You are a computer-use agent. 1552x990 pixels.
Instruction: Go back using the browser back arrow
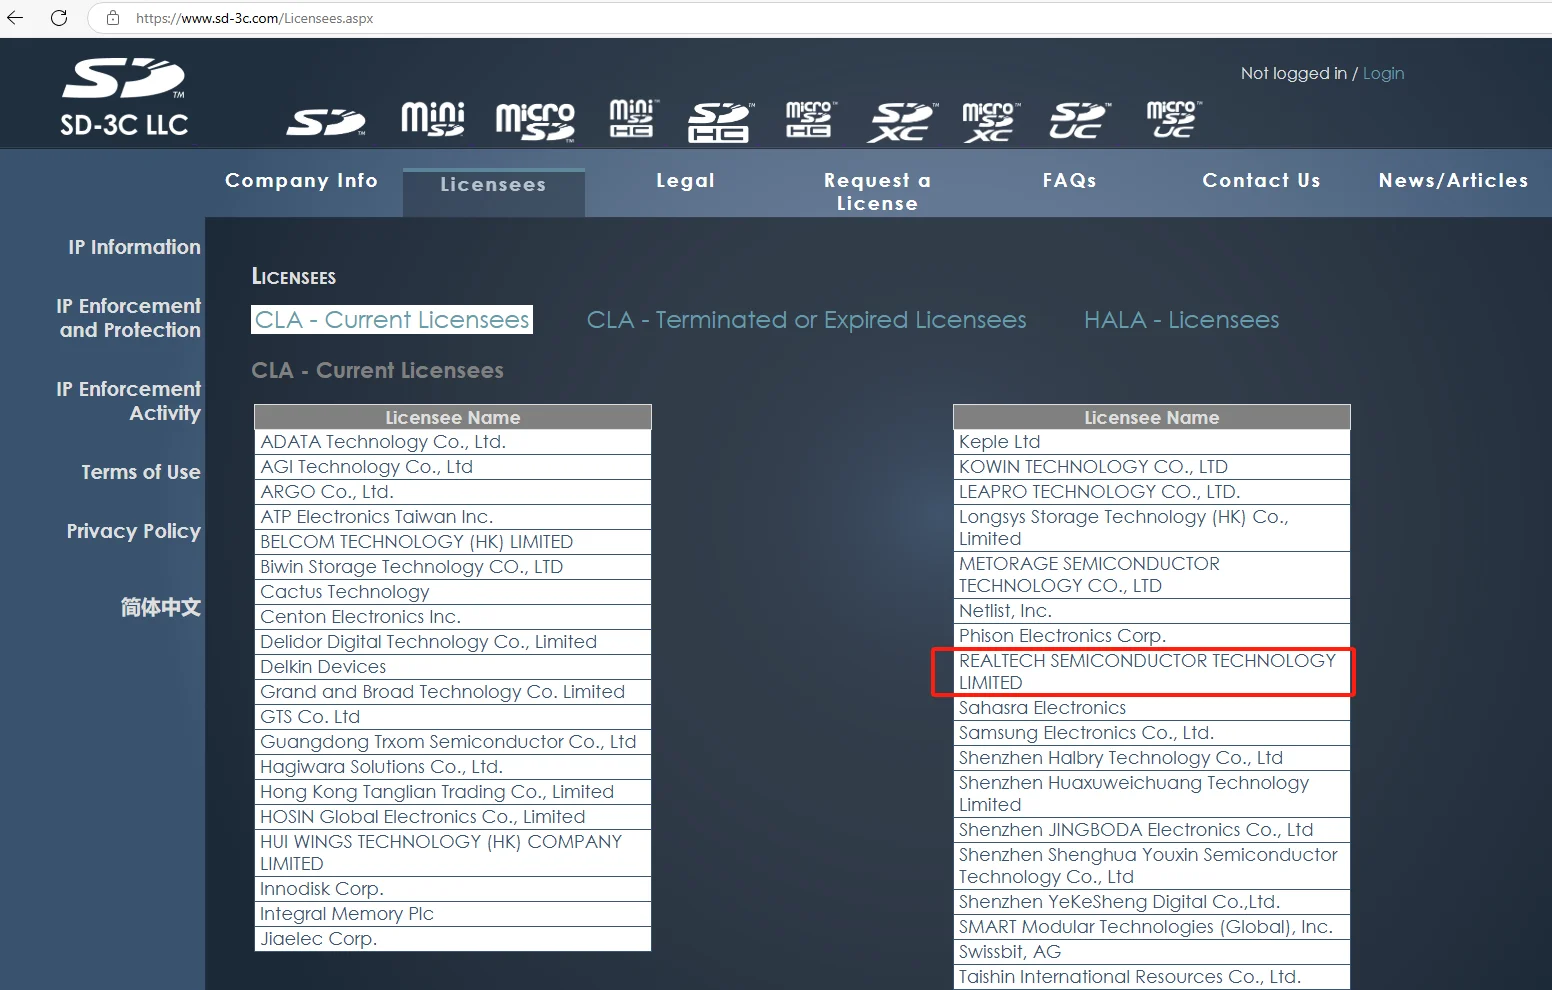click(16, 18)
